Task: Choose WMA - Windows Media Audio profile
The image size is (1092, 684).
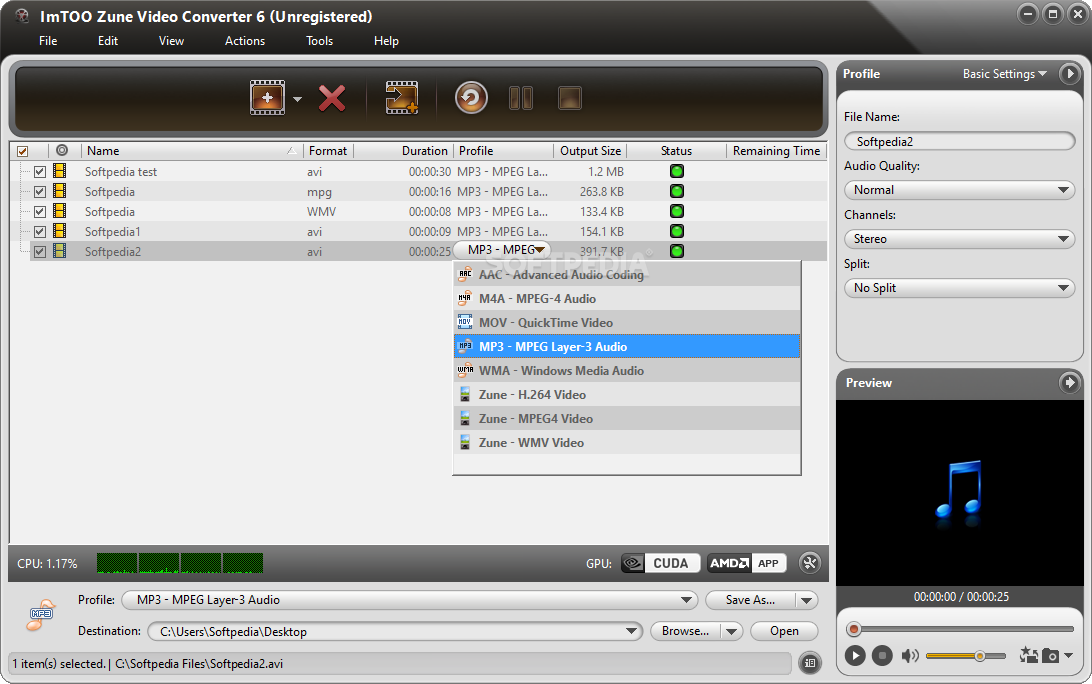Action: (x=627, y=371)
